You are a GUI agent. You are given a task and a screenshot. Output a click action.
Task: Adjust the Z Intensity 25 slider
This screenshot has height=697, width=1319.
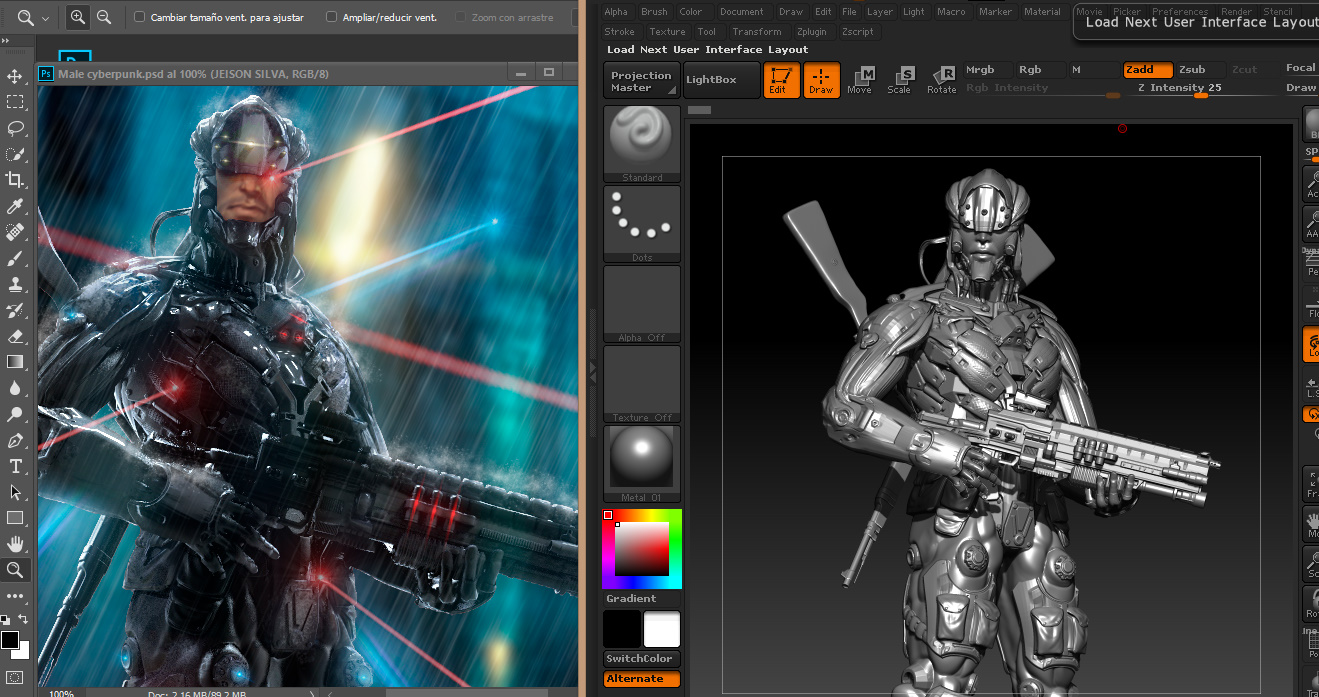(x=1205, y=88)
